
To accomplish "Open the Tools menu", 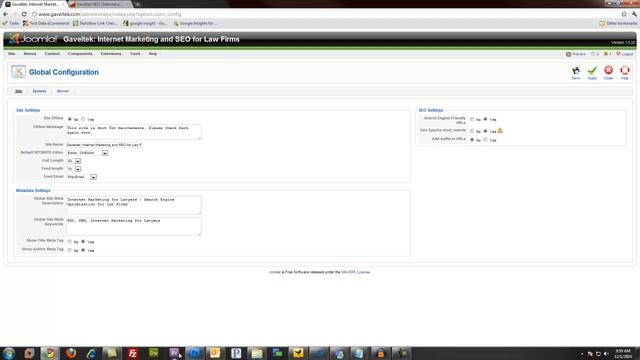I will [135, 54].
